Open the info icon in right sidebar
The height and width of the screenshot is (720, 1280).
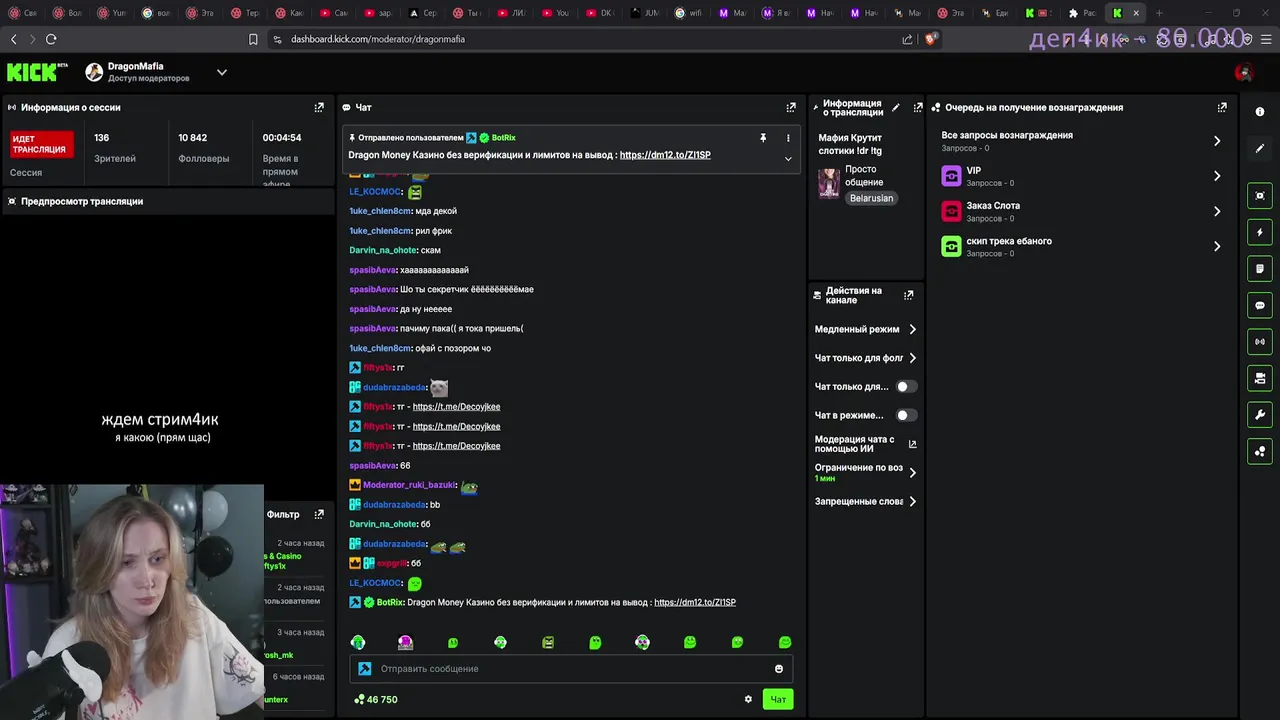(1260, 112)
